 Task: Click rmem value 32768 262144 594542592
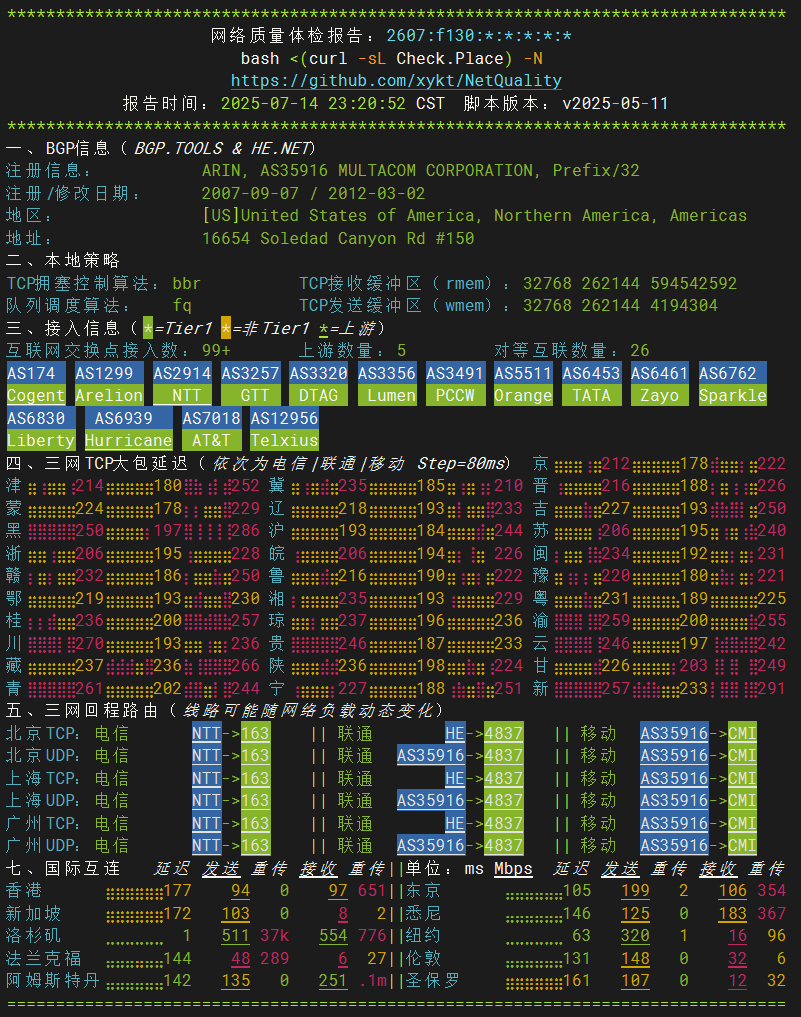click(630, 283)
